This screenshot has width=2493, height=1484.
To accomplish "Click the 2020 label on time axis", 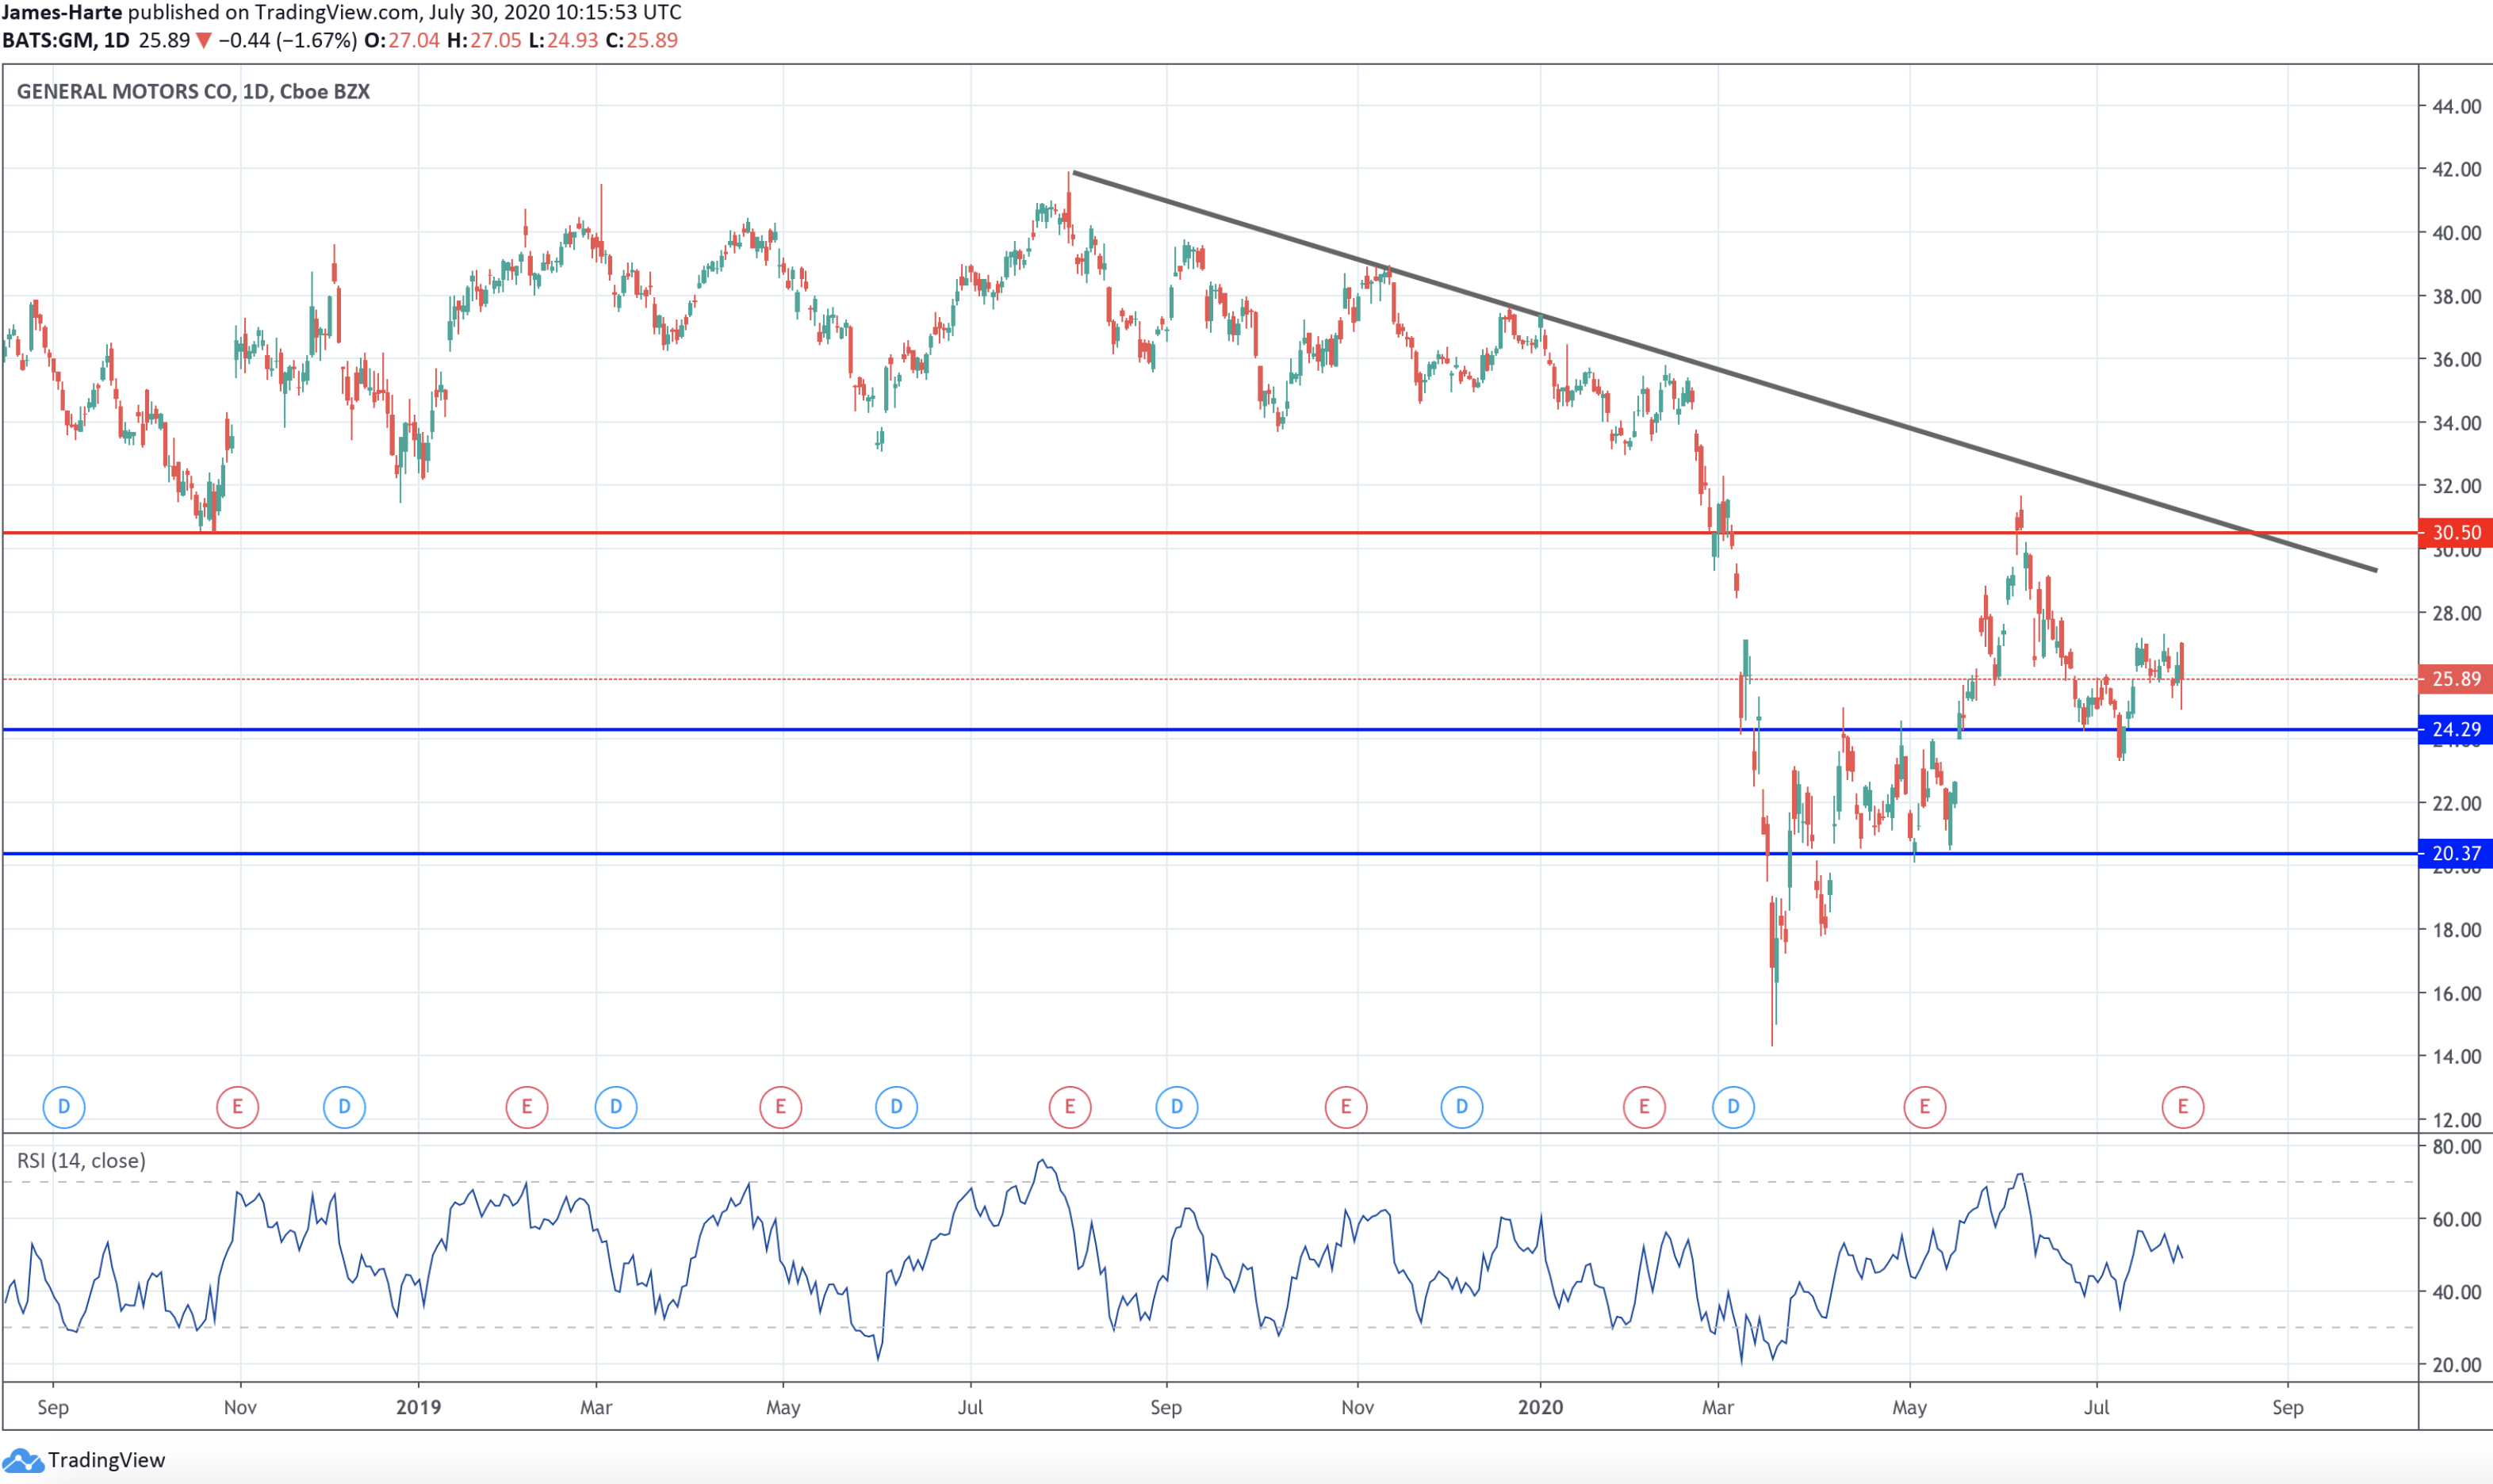I will click(x=1539, y=1408).
